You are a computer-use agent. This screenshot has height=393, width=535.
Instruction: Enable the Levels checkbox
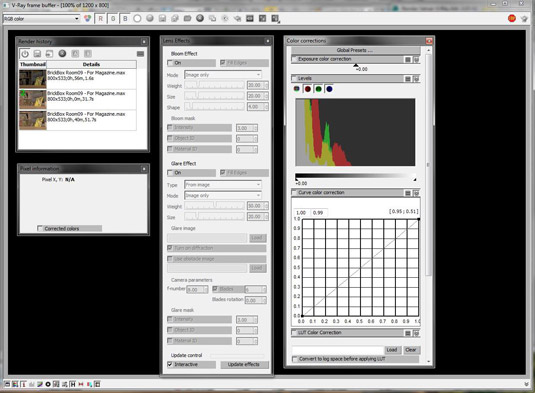pyautogui.click(x=294, y=78)
